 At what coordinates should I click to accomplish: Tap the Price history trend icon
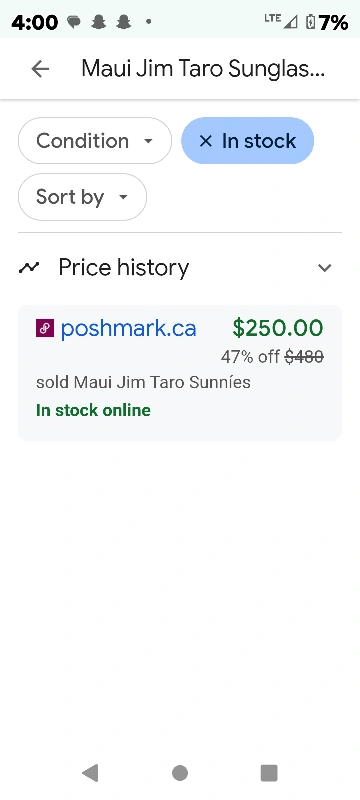(29, 267)
